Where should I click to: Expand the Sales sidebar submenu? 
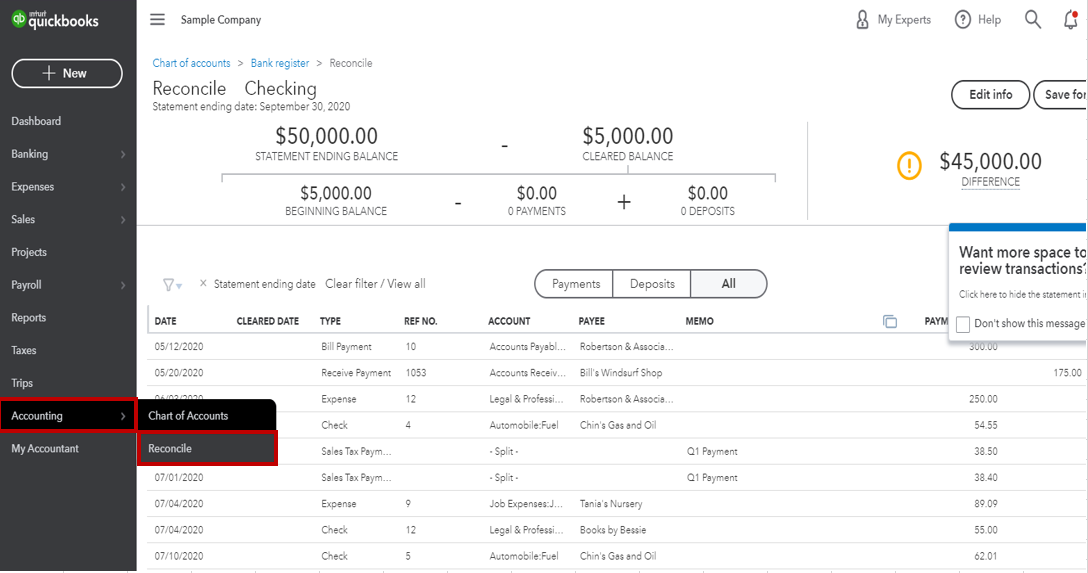[x=123, y=220]
